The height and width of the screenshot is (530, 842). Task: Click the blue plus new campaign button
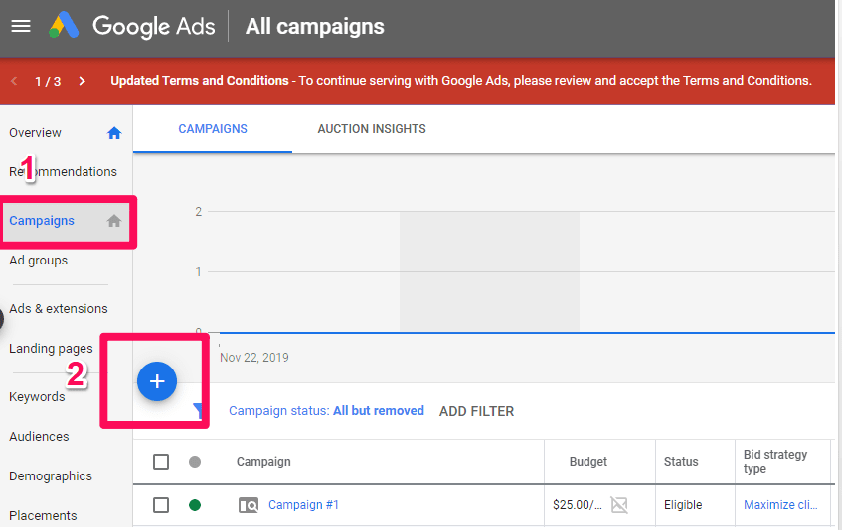click(157, 381)
